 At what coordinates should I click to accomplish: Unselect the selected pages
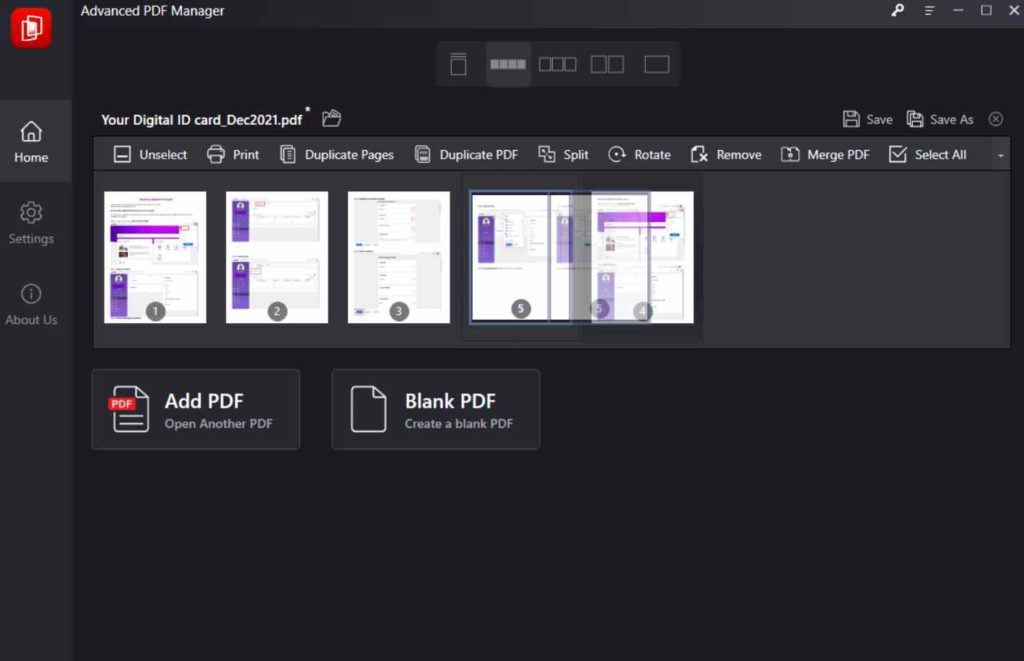click(x=150, y=155)
